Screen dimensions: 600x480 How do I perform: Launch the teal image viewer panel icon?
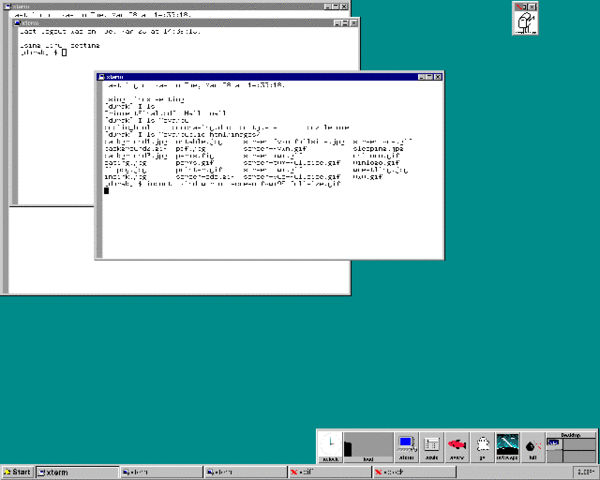click(507, 446)
